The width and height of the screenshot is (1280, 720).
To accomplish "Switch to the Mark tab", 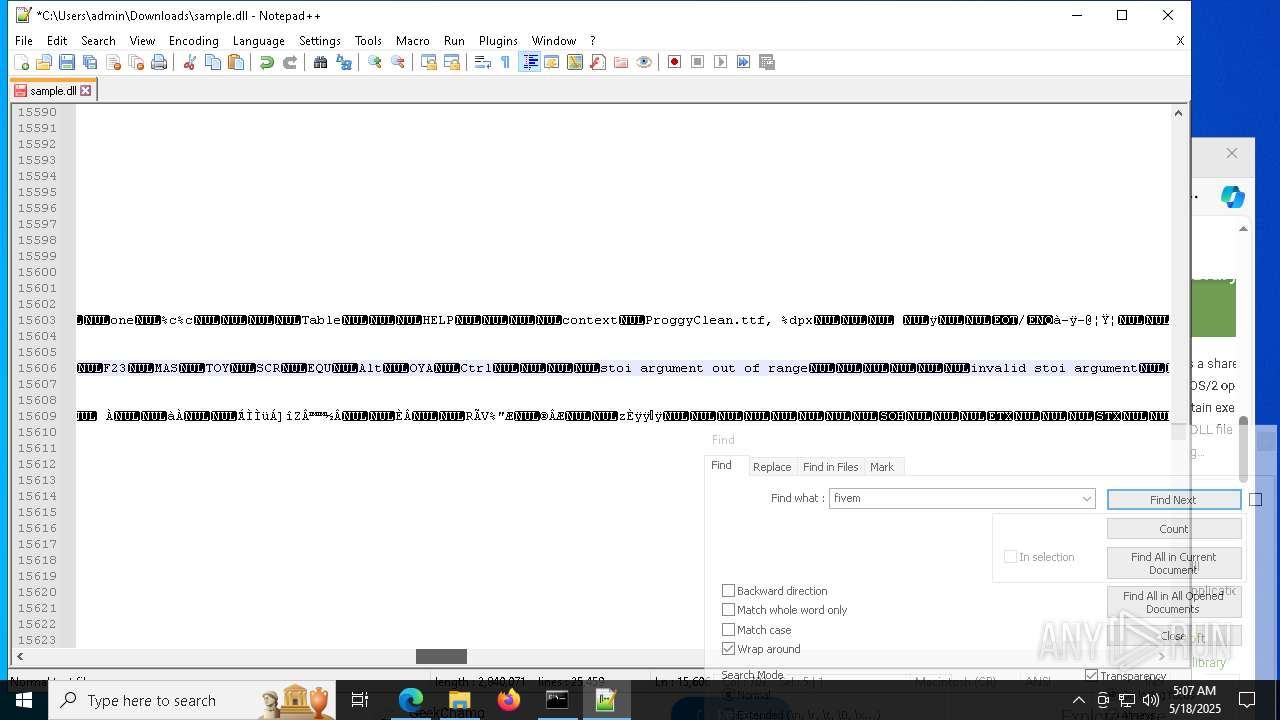I will pyautogui.click(x=882, y=467).
